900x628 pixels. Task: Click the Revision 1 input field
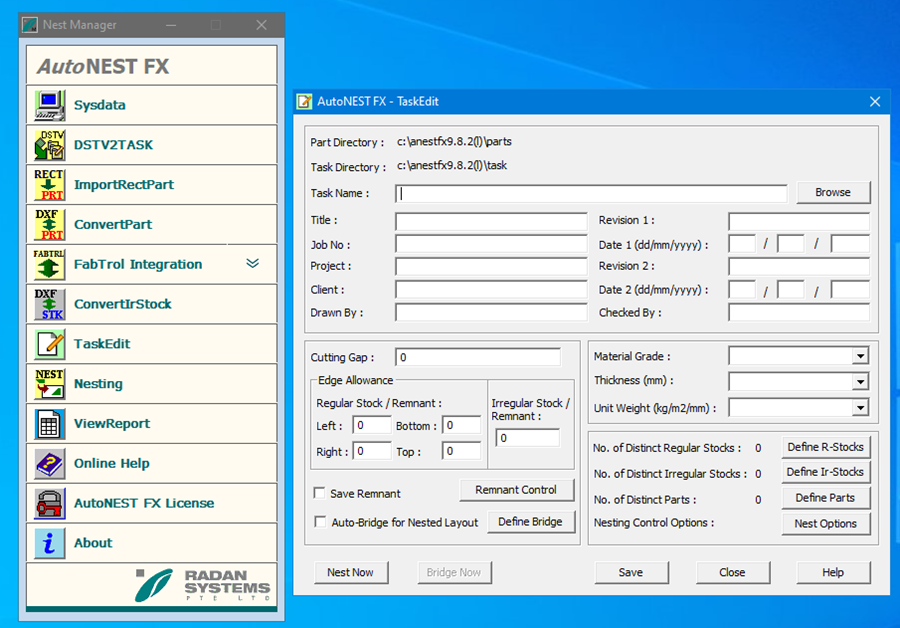click(799, 221)
